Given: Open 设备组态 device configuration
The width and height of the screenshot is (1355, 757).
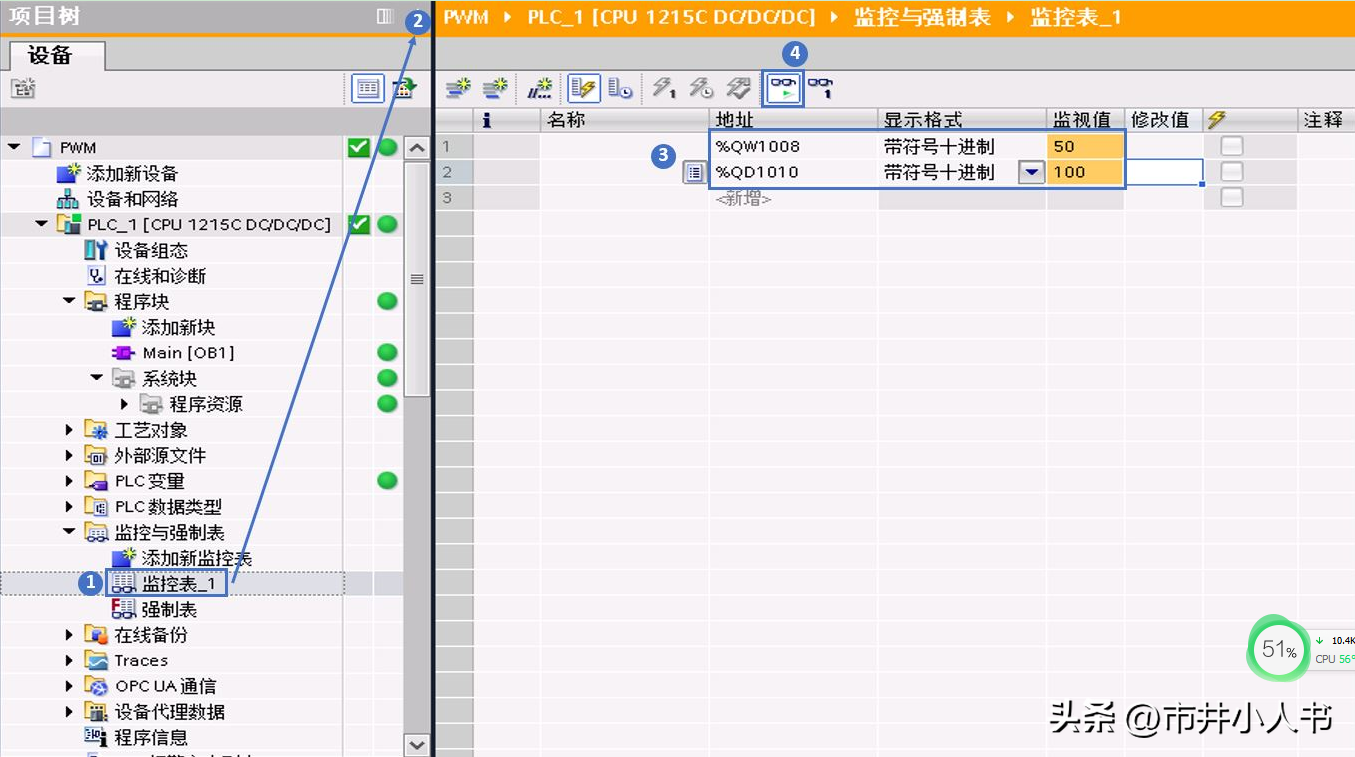Looking at the screenshot, I should [150, 250].
